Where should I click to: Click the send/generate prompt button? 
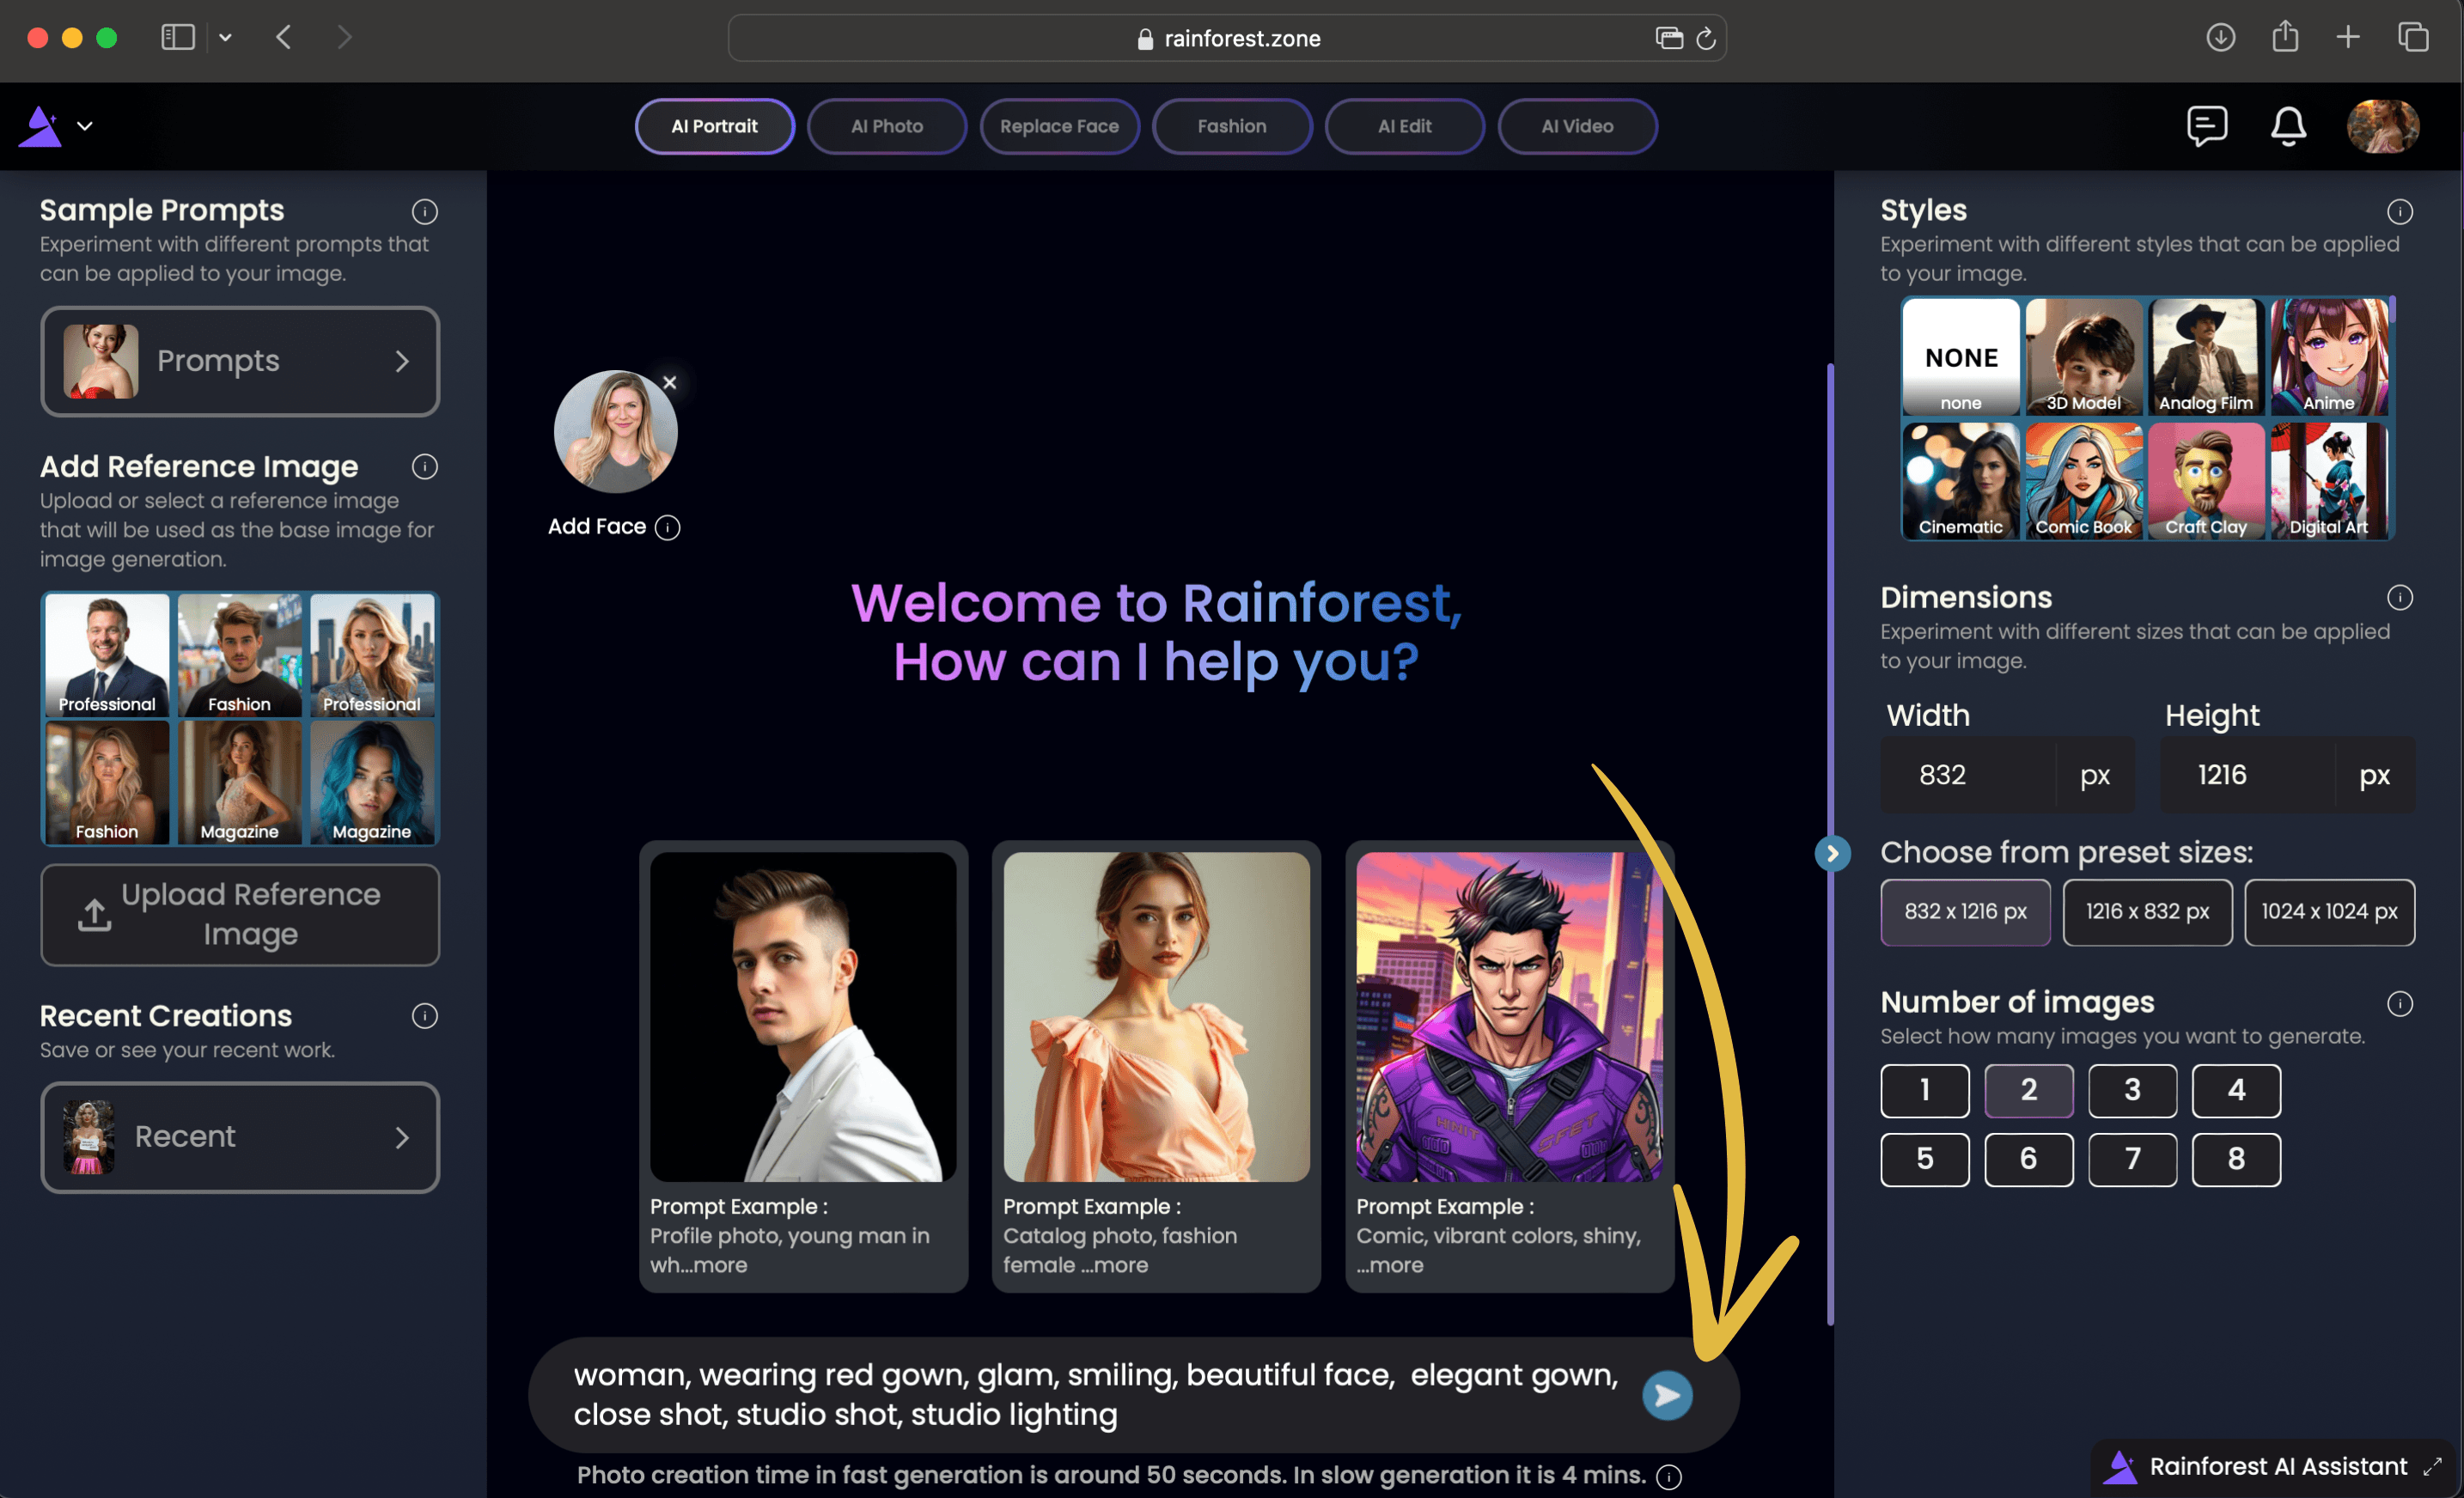[x=1667, y=1394]
